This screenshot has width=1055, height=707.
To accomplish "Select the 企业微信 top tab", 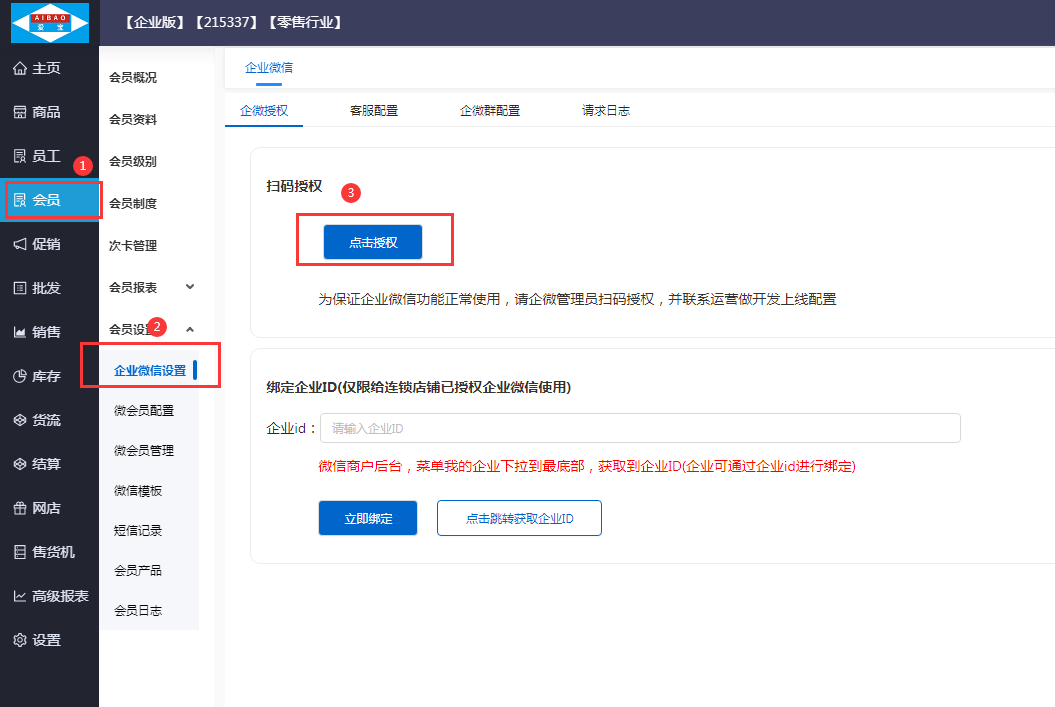I will pos(268,67).
